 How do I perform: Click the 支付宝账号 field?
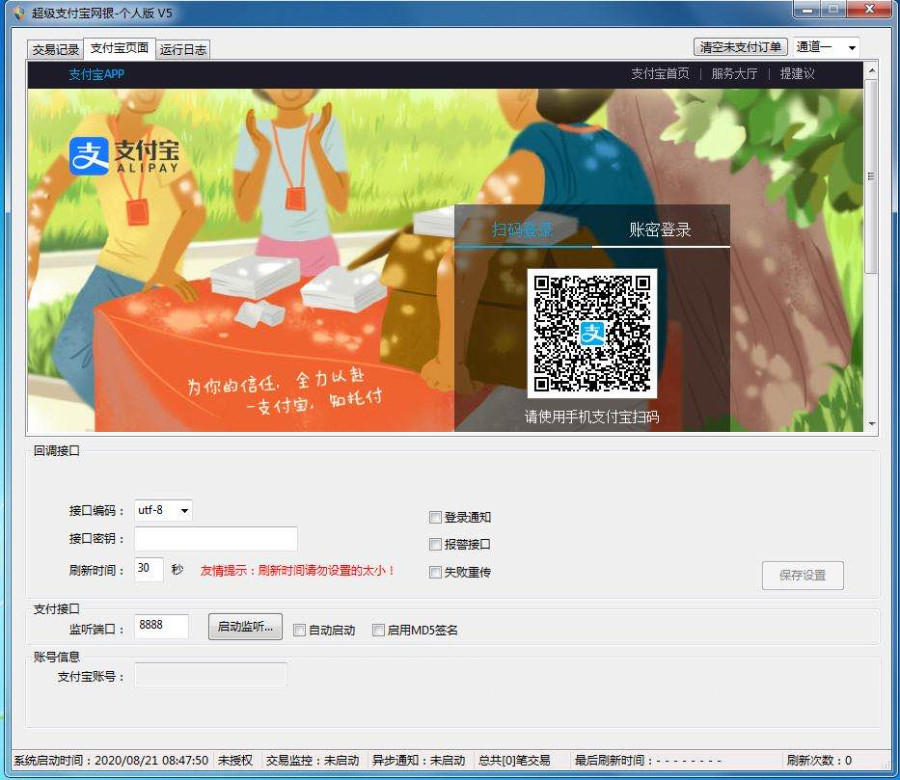(x=210, y=674)
